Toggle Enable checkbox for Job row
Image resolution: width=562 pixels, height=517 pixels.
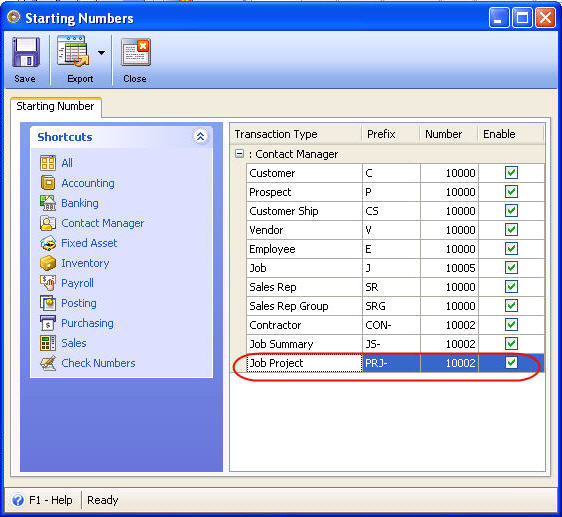point(511,268)
